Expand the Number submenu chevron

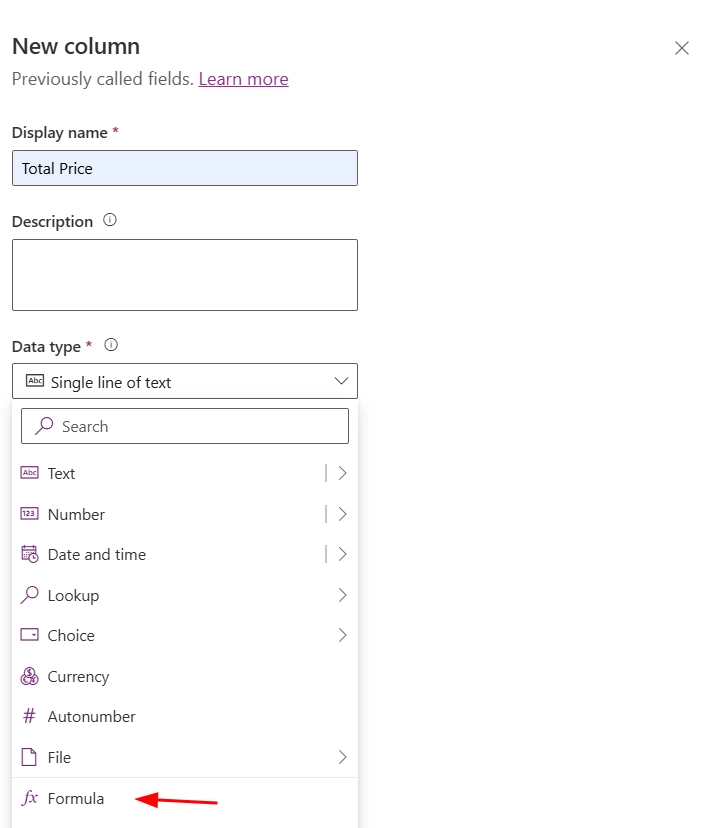pos(342,514)
